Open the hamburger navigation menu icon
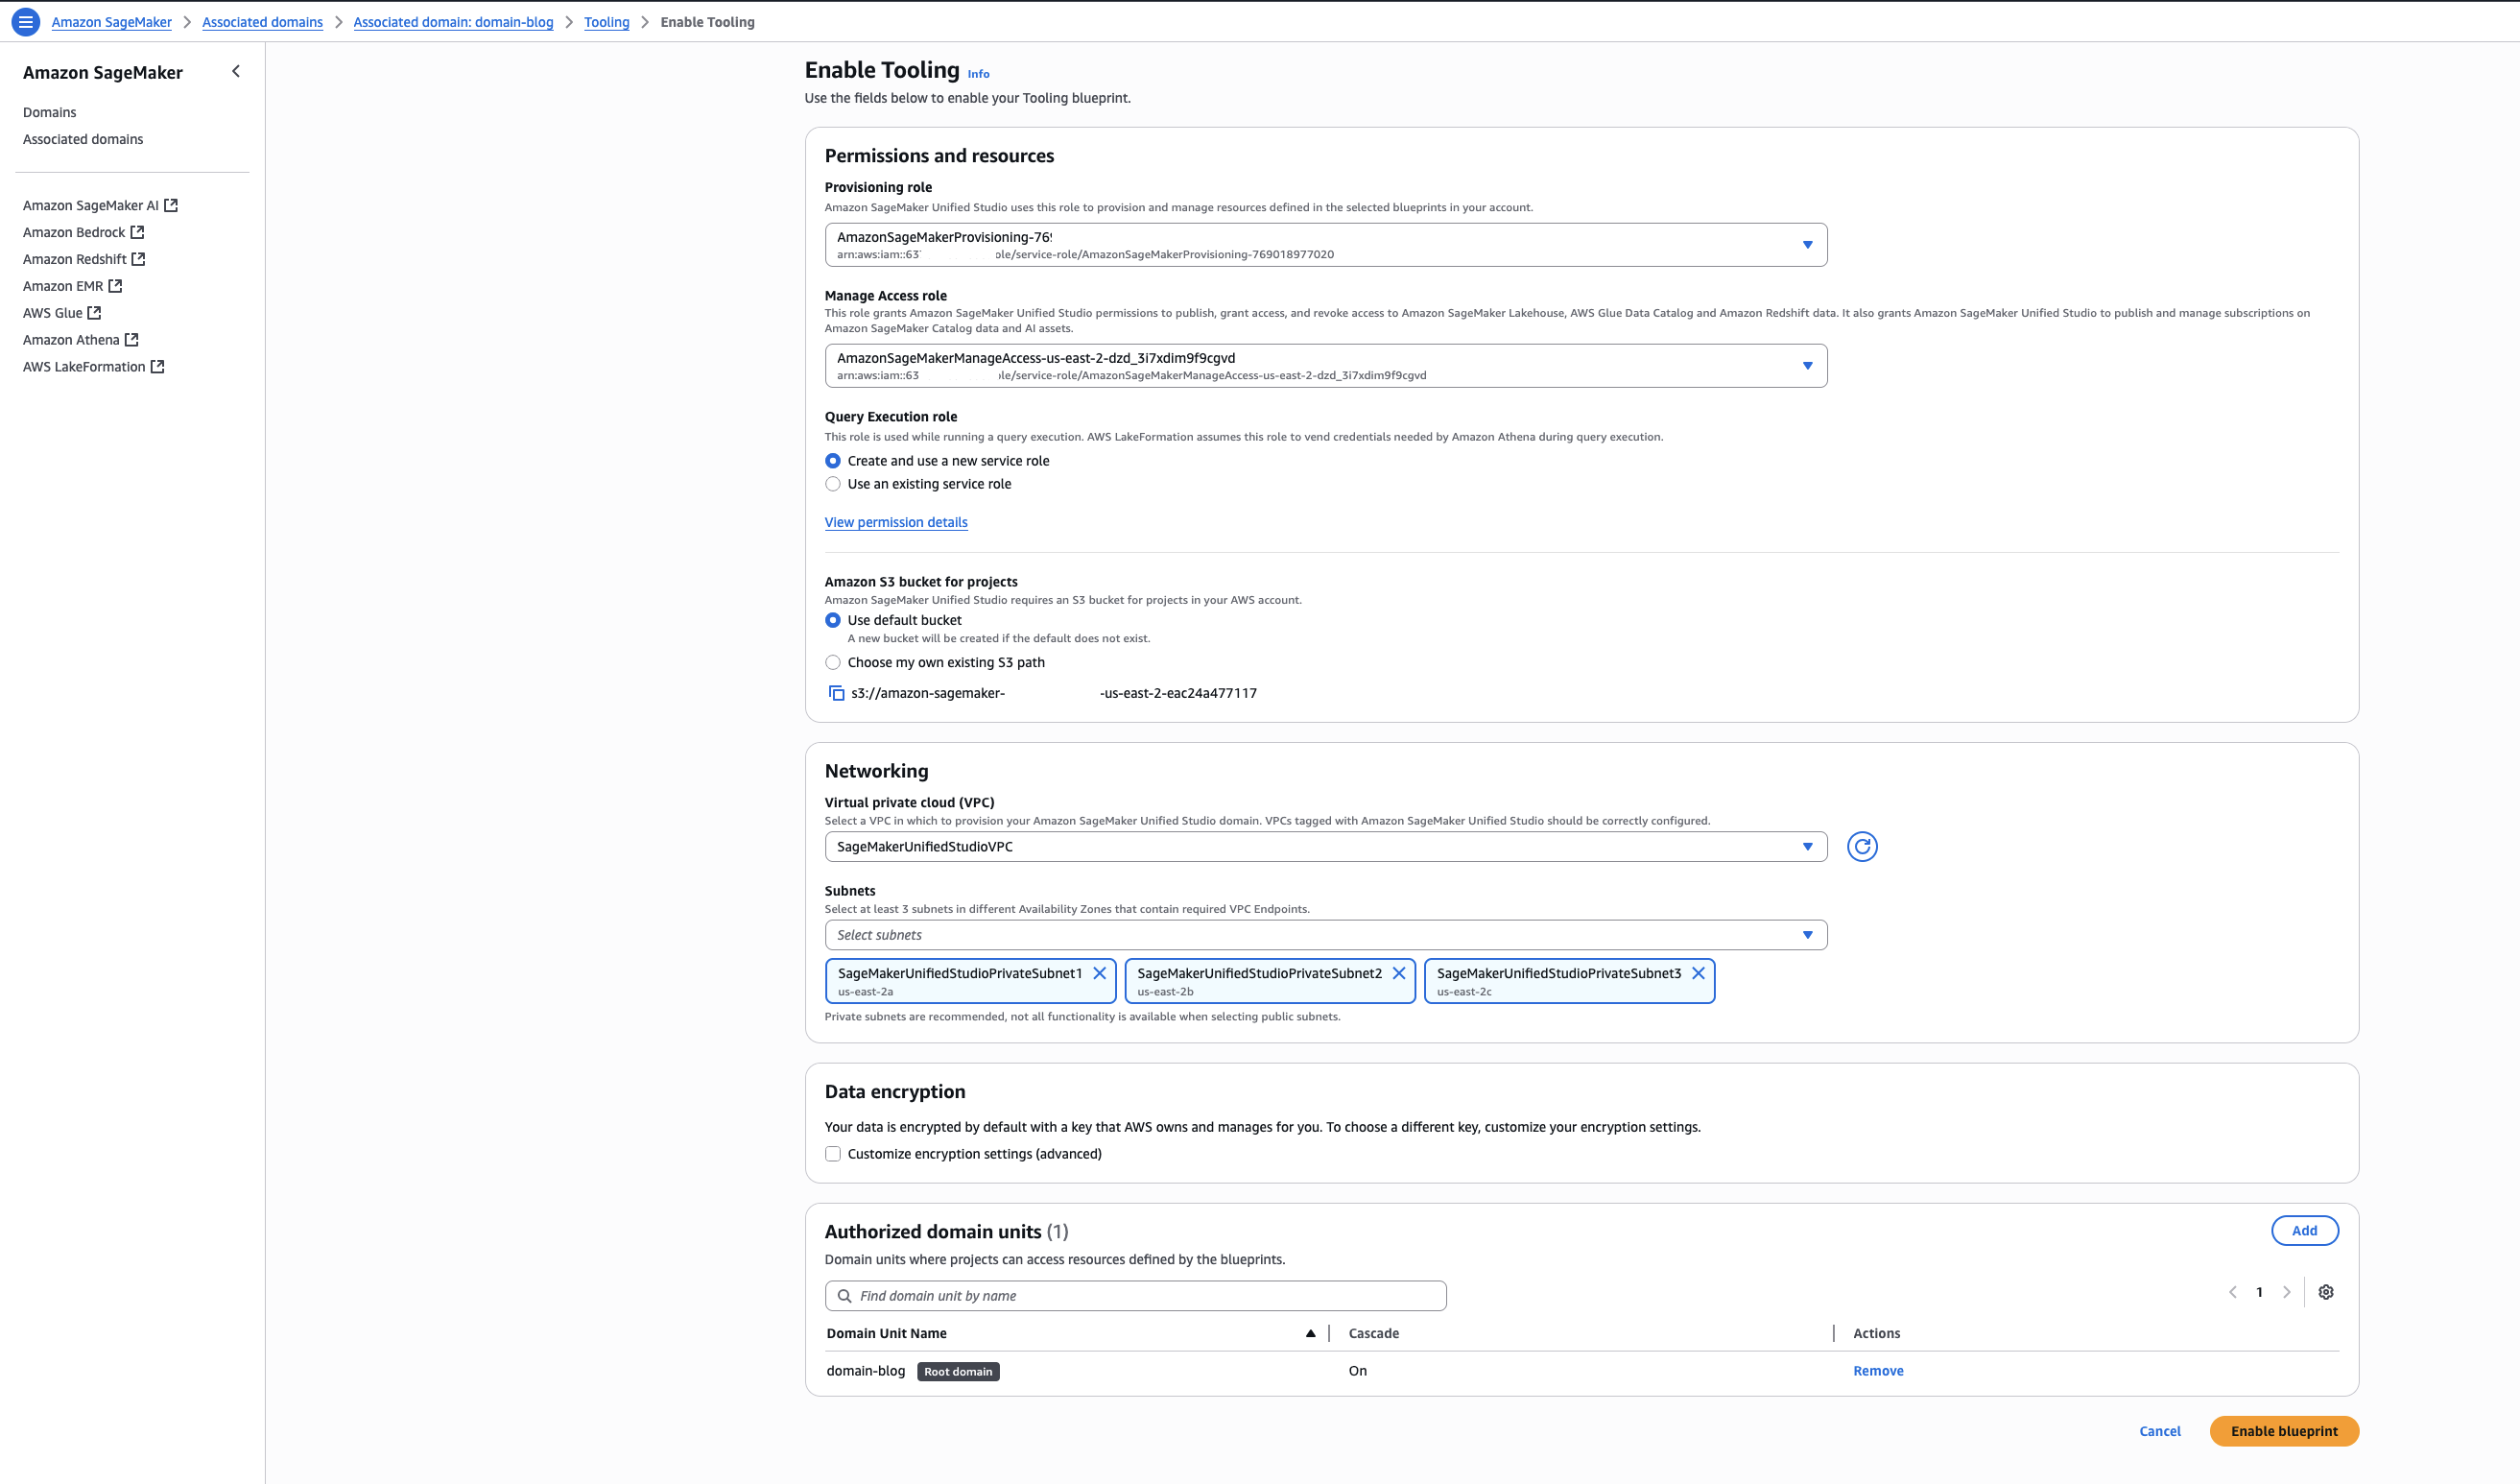 point(26,21)
